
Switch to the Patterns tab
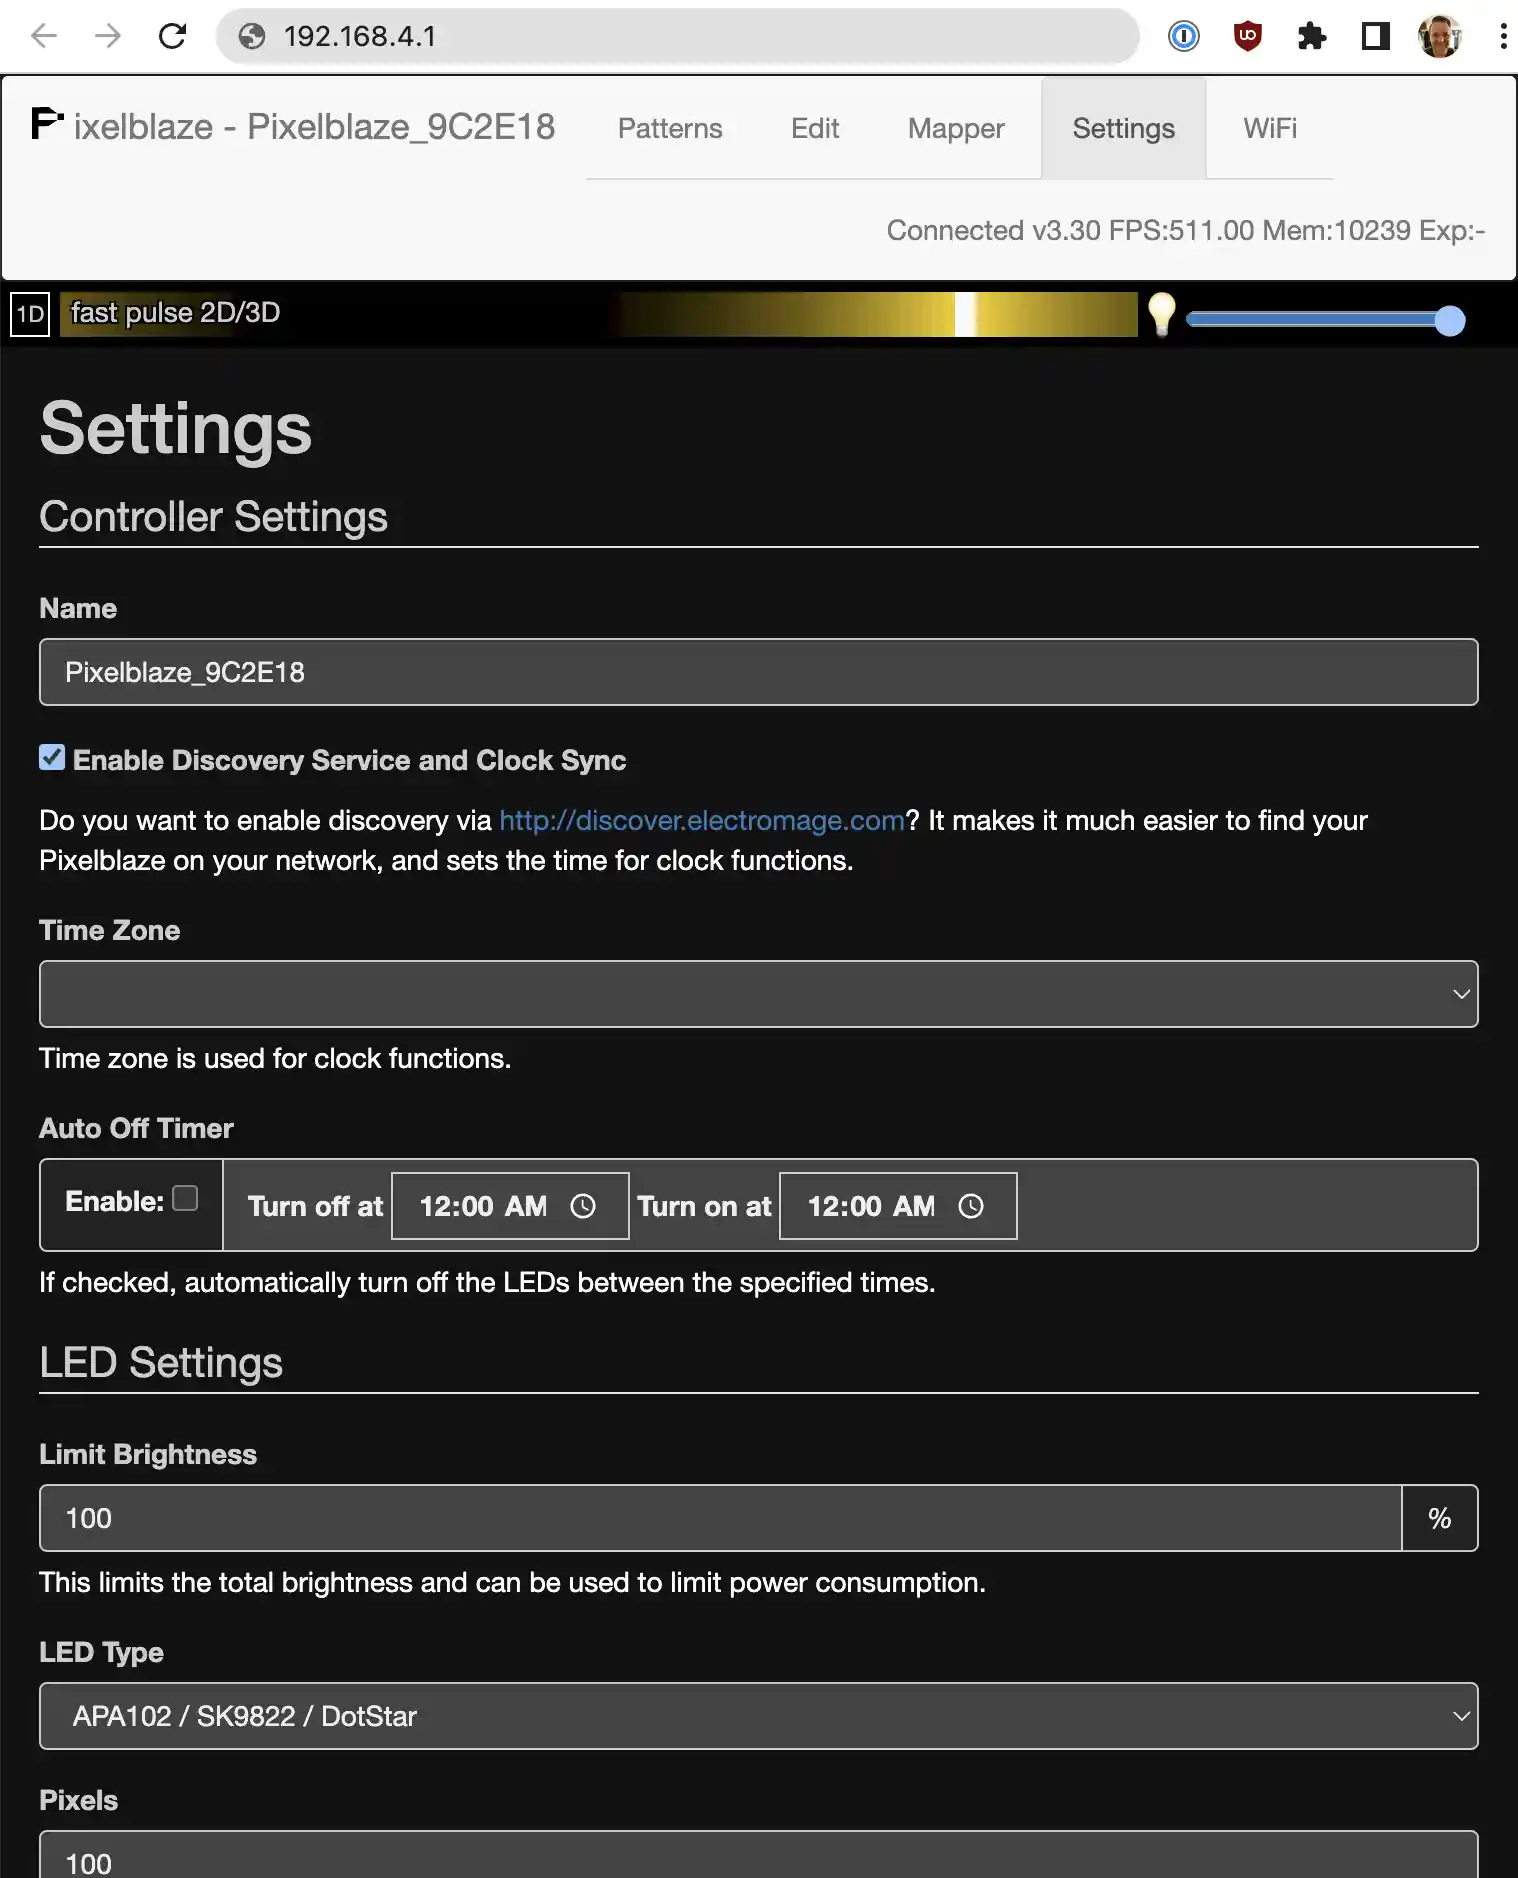tap(669, 128)
